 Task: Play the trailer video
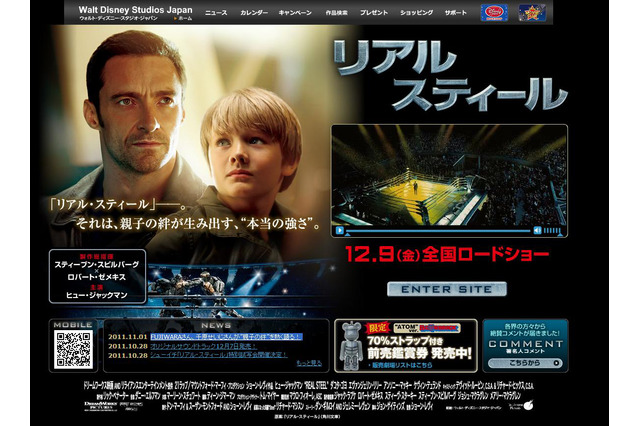tap(340, 231)
